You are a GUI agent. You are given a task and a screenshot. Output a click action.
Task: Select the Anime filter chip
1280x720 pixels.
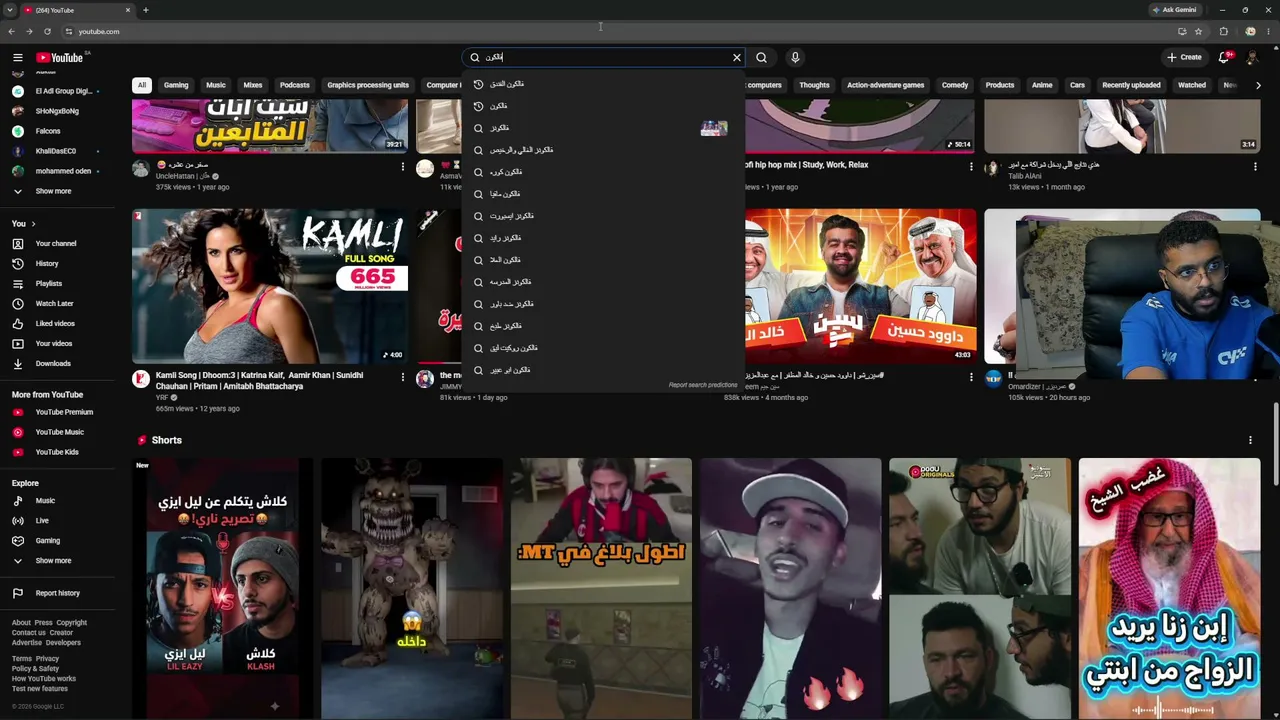pos(1042,85)
